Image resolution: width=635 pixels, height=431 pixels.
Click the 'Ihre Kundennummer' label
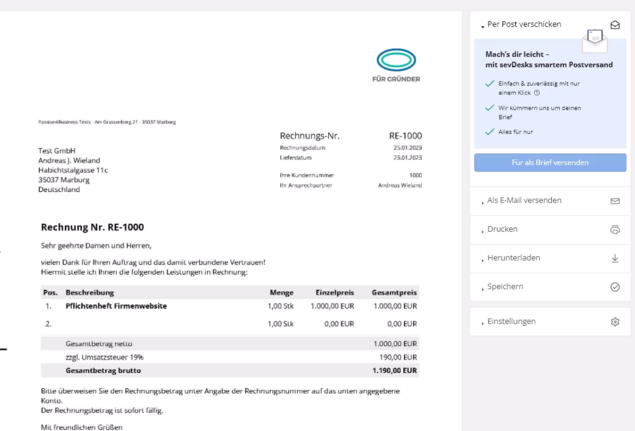click(307, 175)
